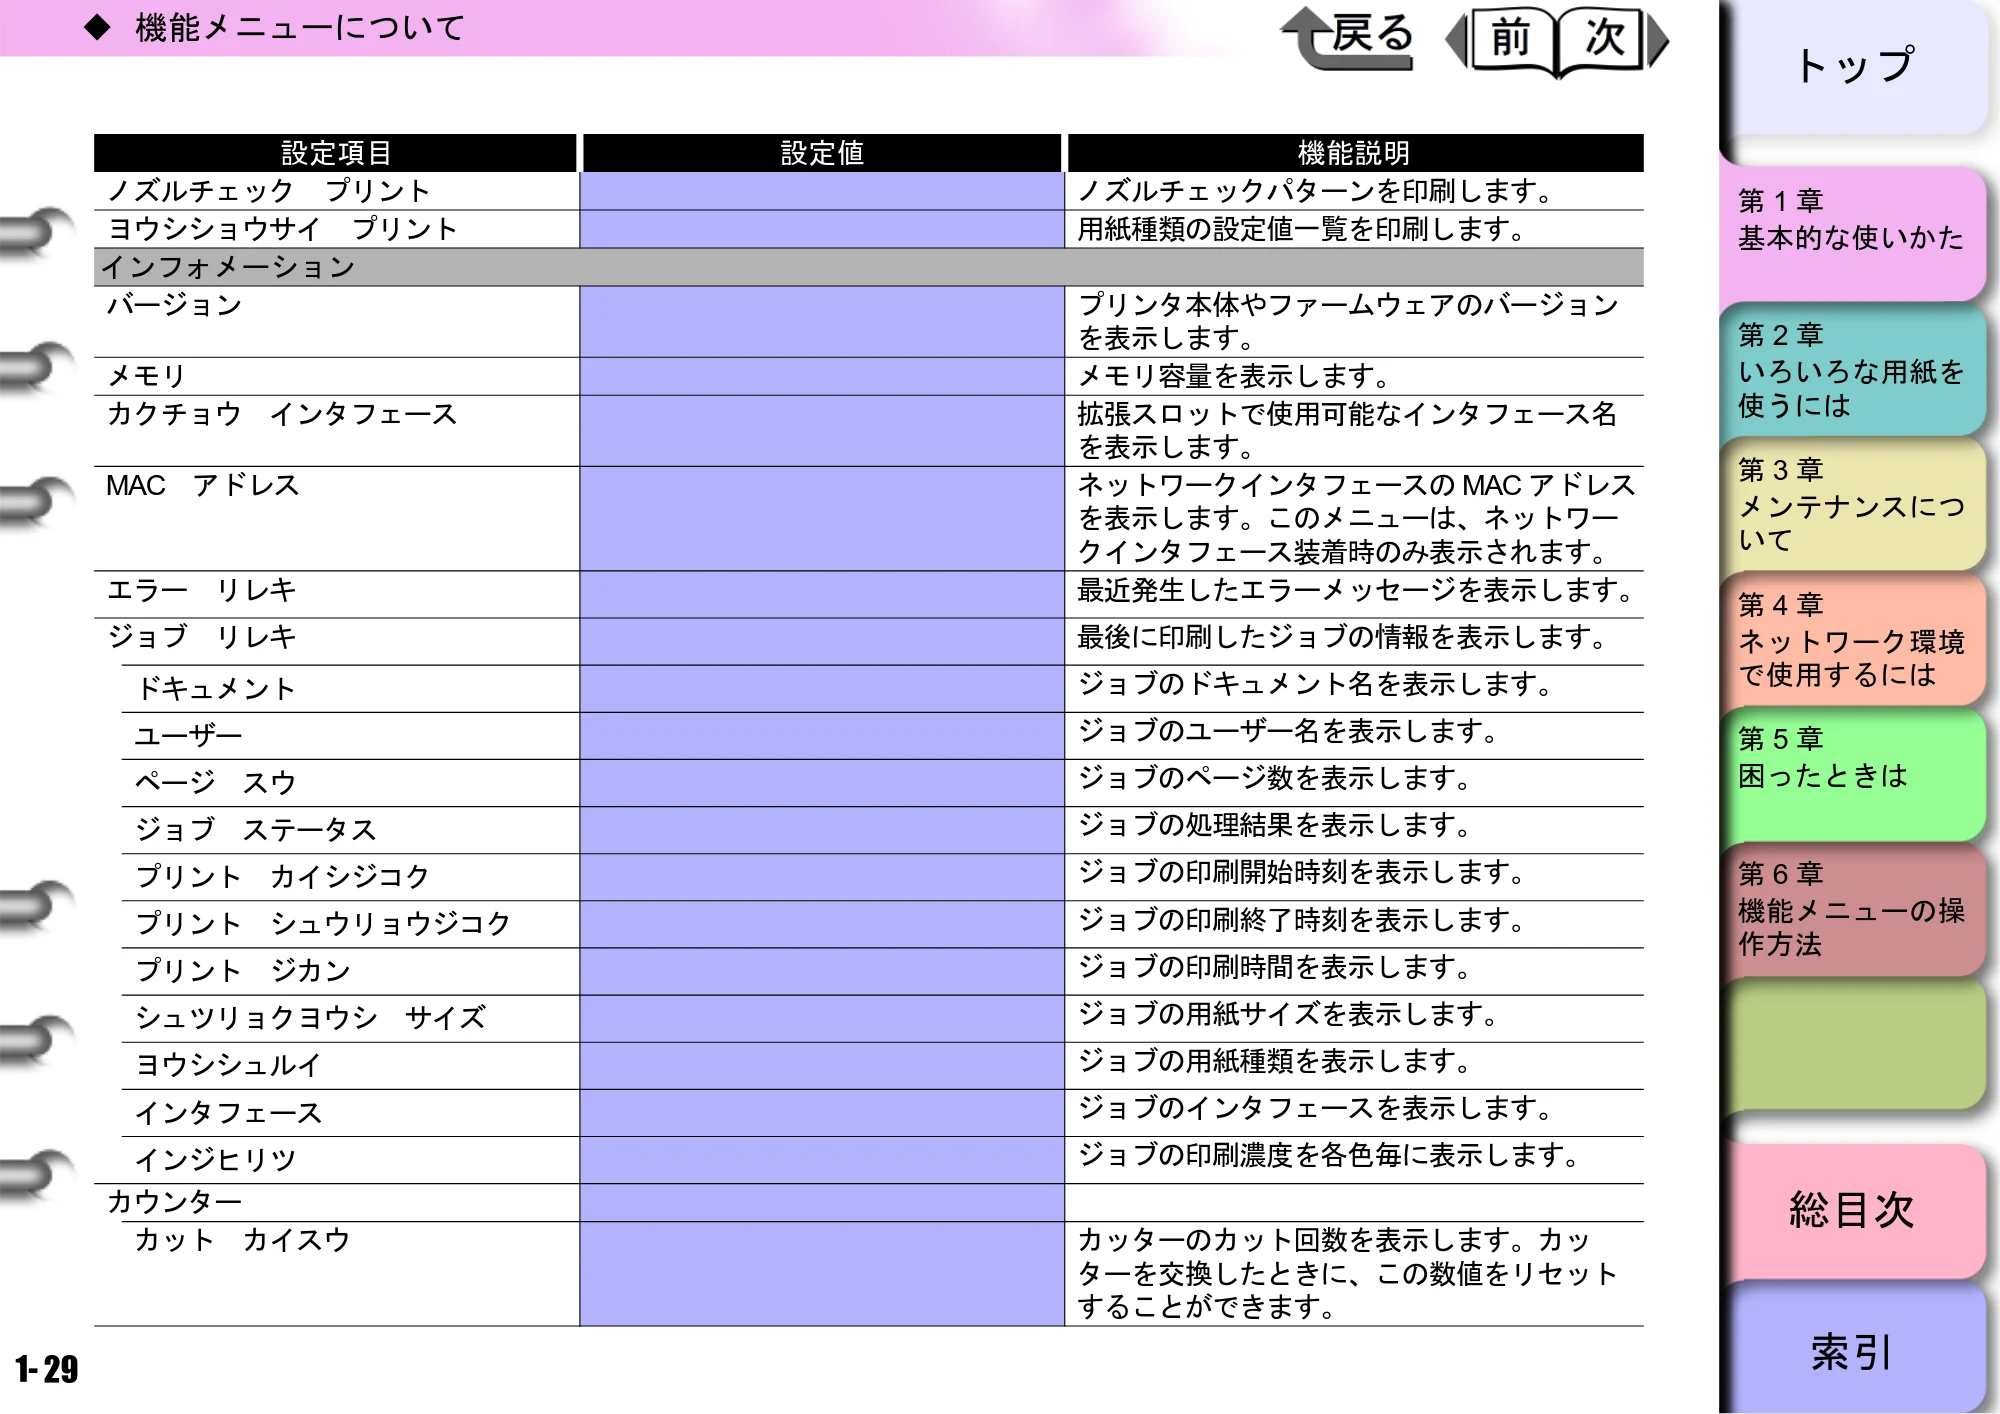The height and width of the screenshot is (1414, 2000).
Task: Select the バージョン item
Action: pos(174,305)
